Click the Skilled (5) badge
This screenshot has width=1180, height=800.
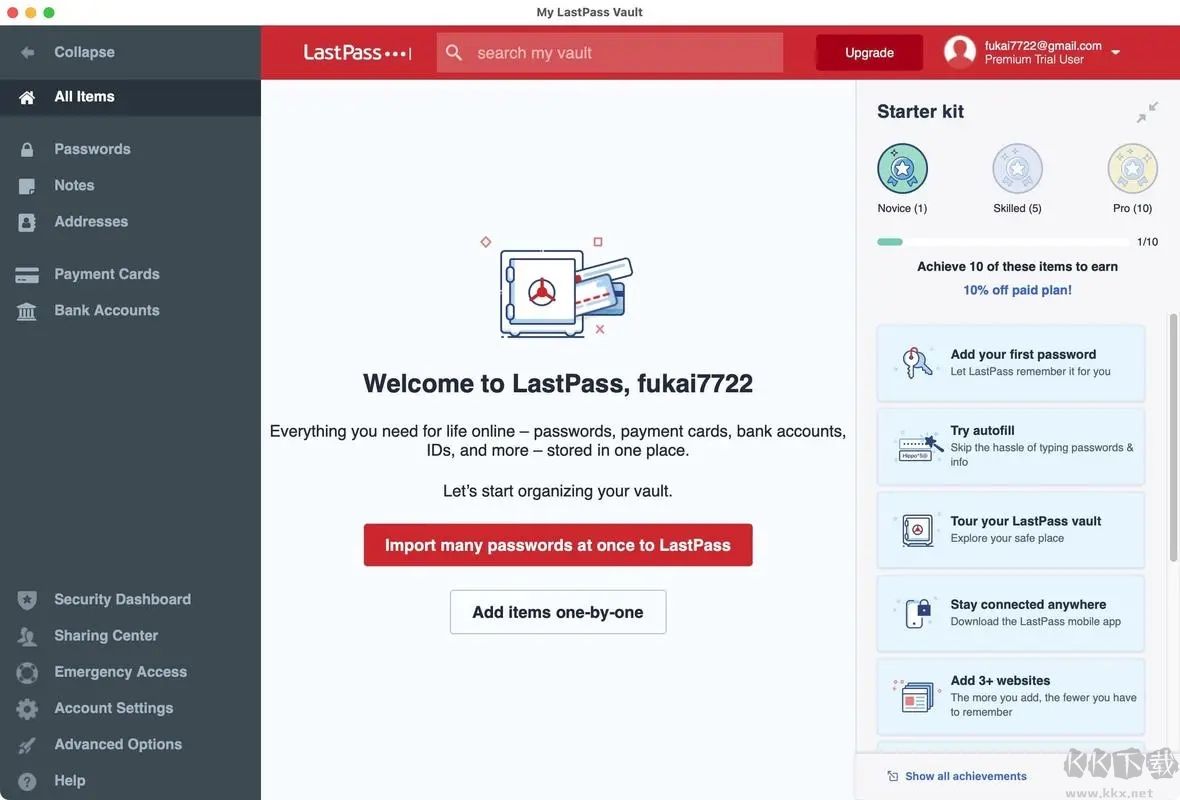click(x=1017, y=169)
